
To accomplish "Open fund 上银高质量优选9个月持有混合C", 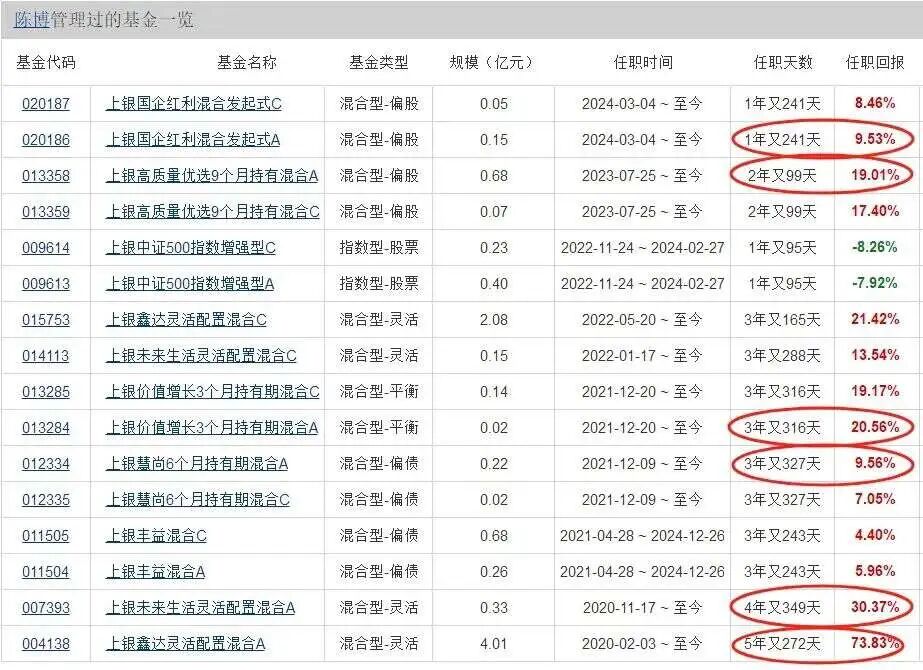I will 213,212.
